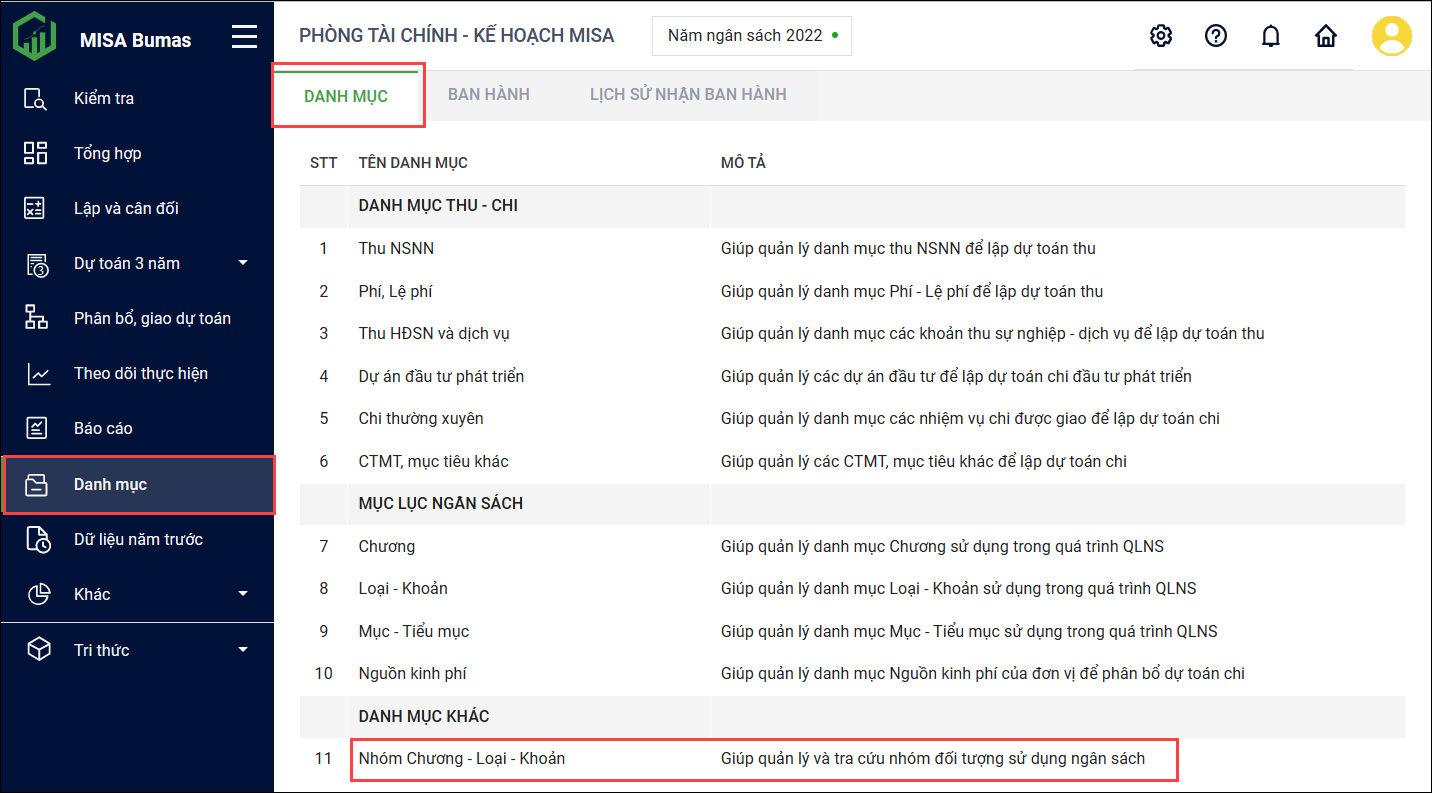This screenshot has width=1432, height=793.
Task: Expand the Tri thức sidebar menu
Action: click(242, 650)
